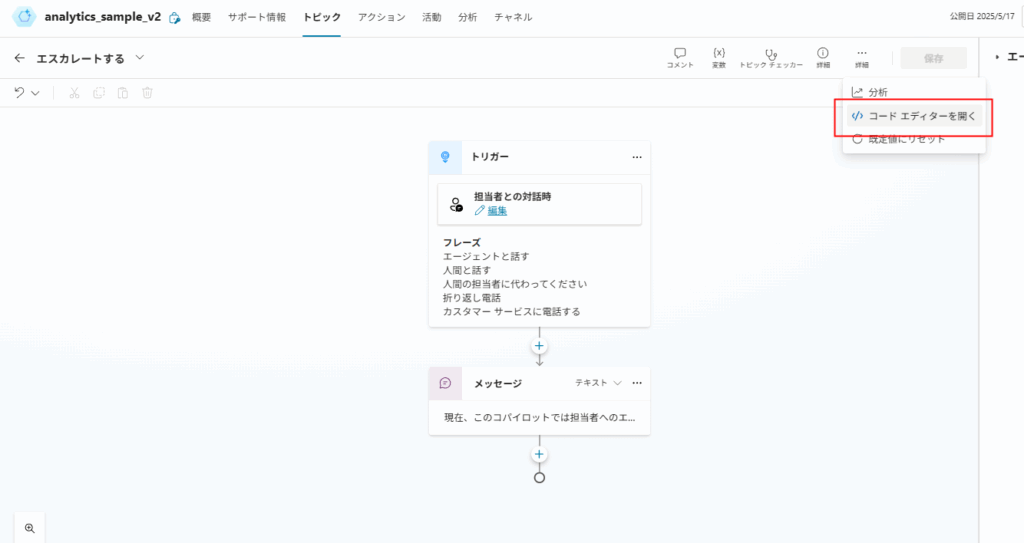
Task: Switch to the アクション tab
Action: tap(381, 18)
